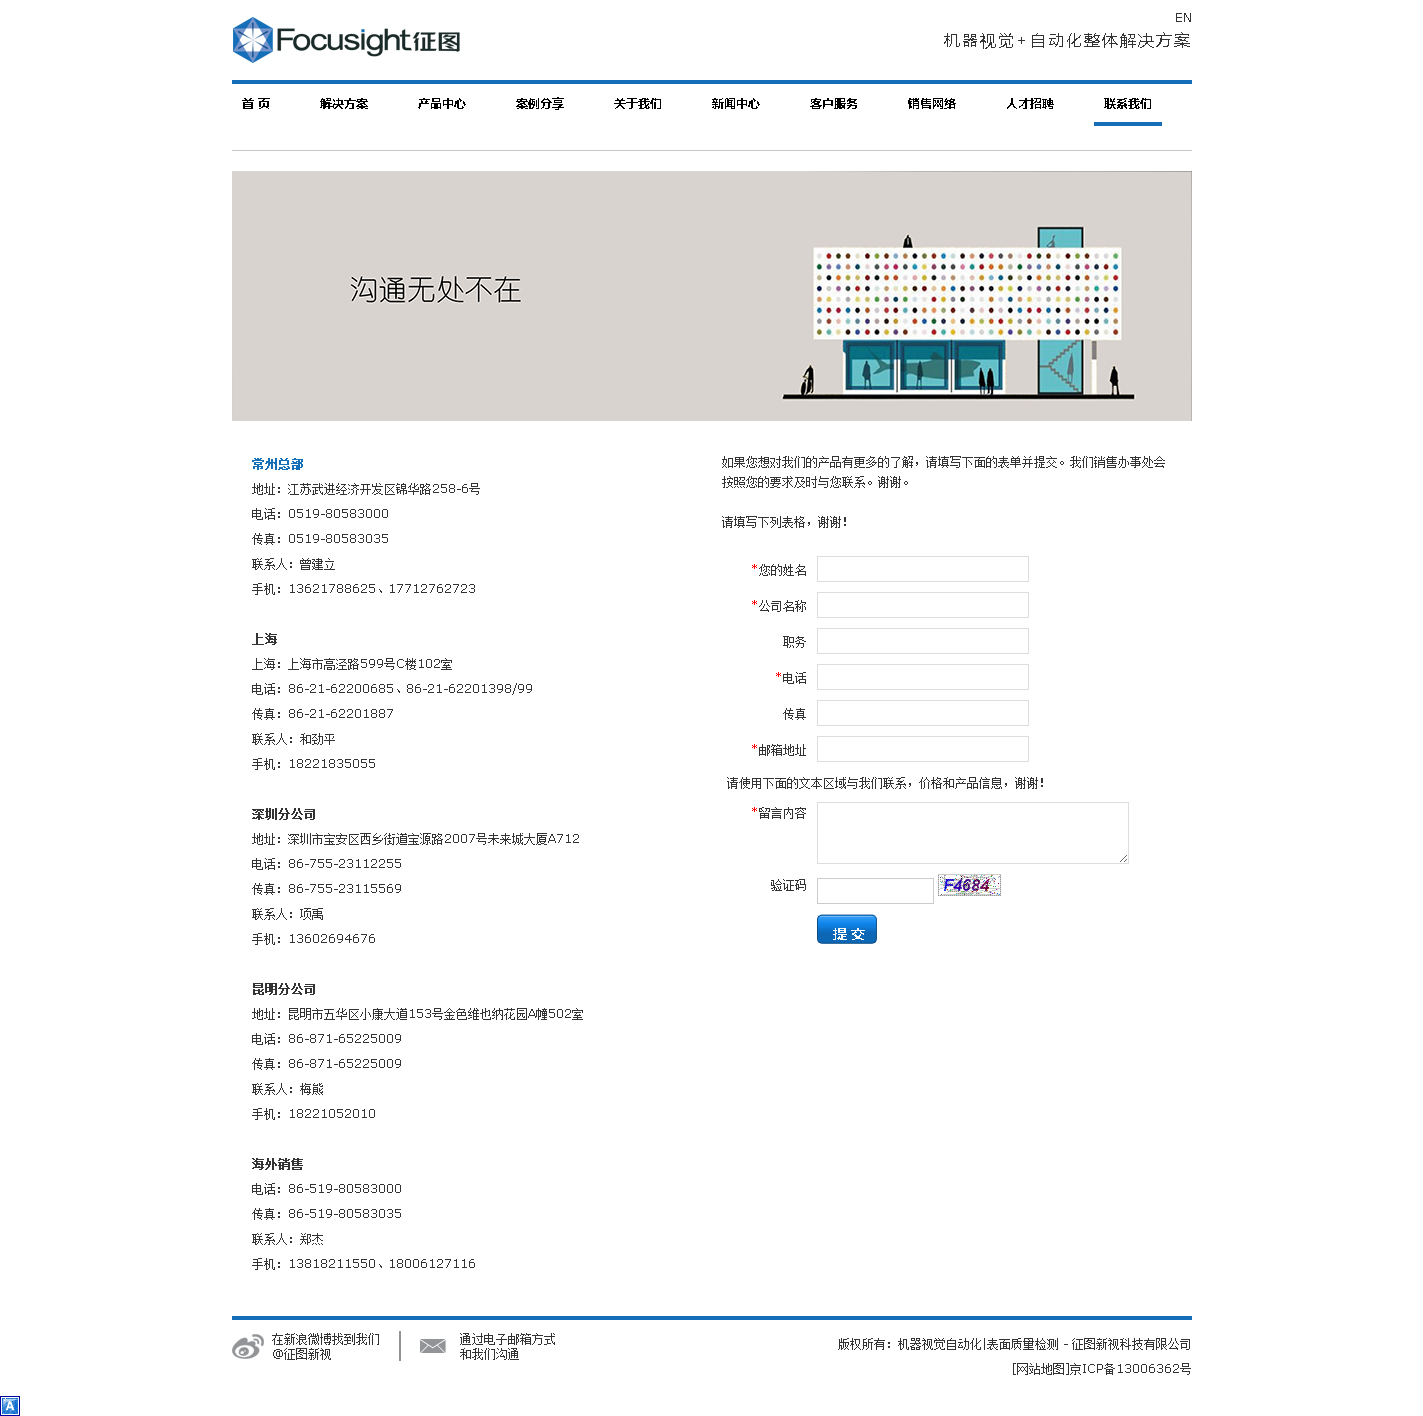Open the 首页 menu item
The width and height of the screenshot is (1423, 1416).
256,104
